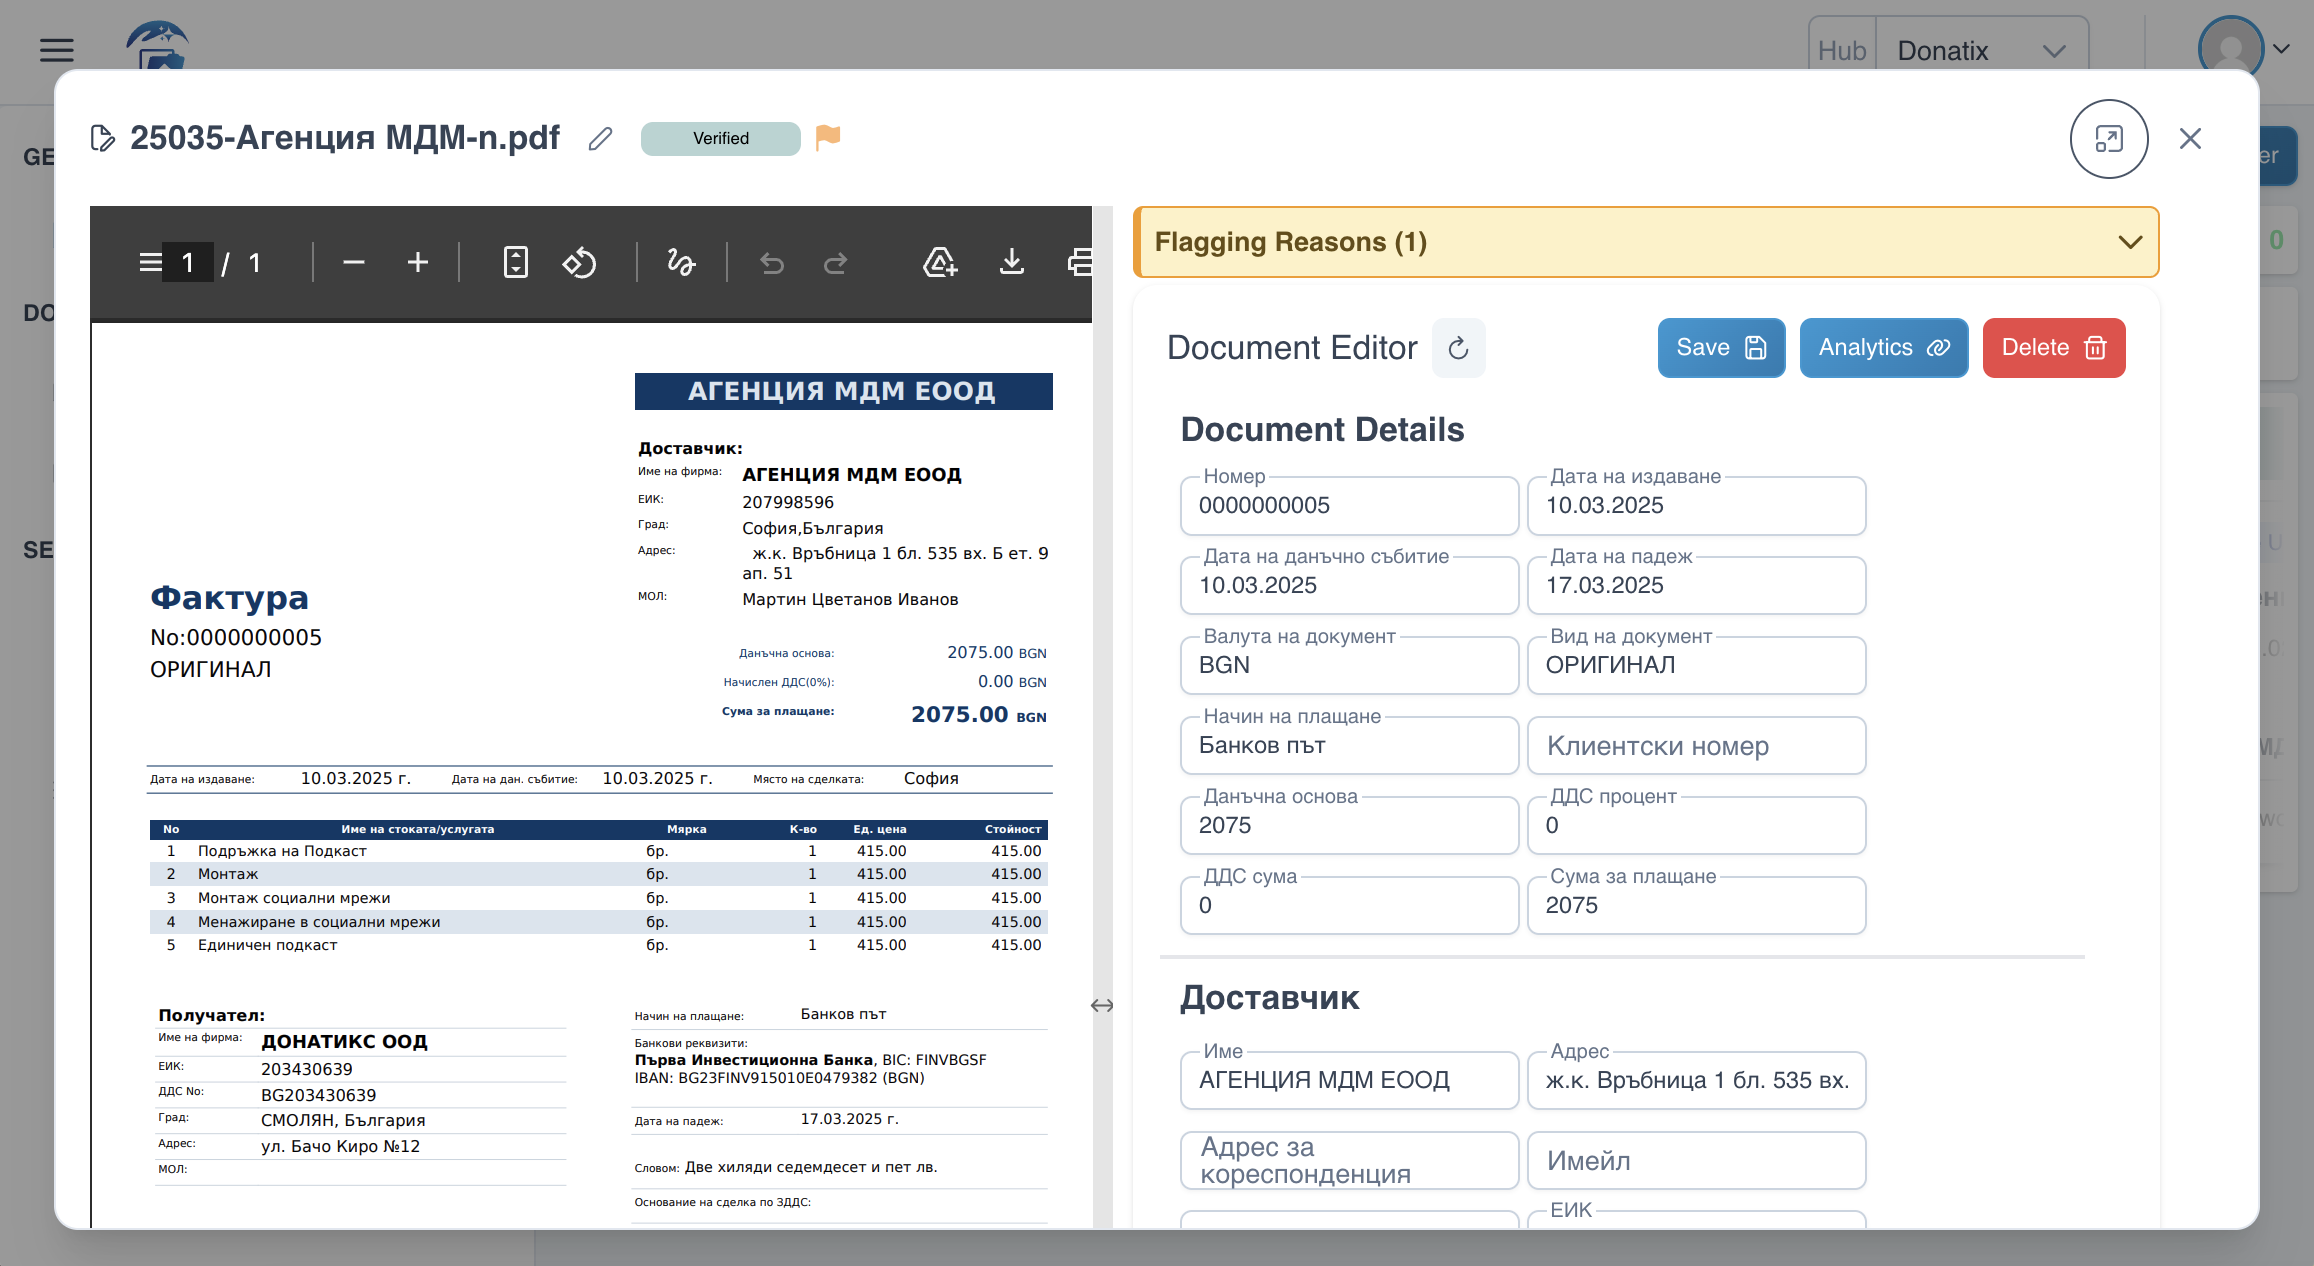This screenshot has width=2314, height=1266.
Task: Download the PDF document
Action: click(x=1012, y=262)
